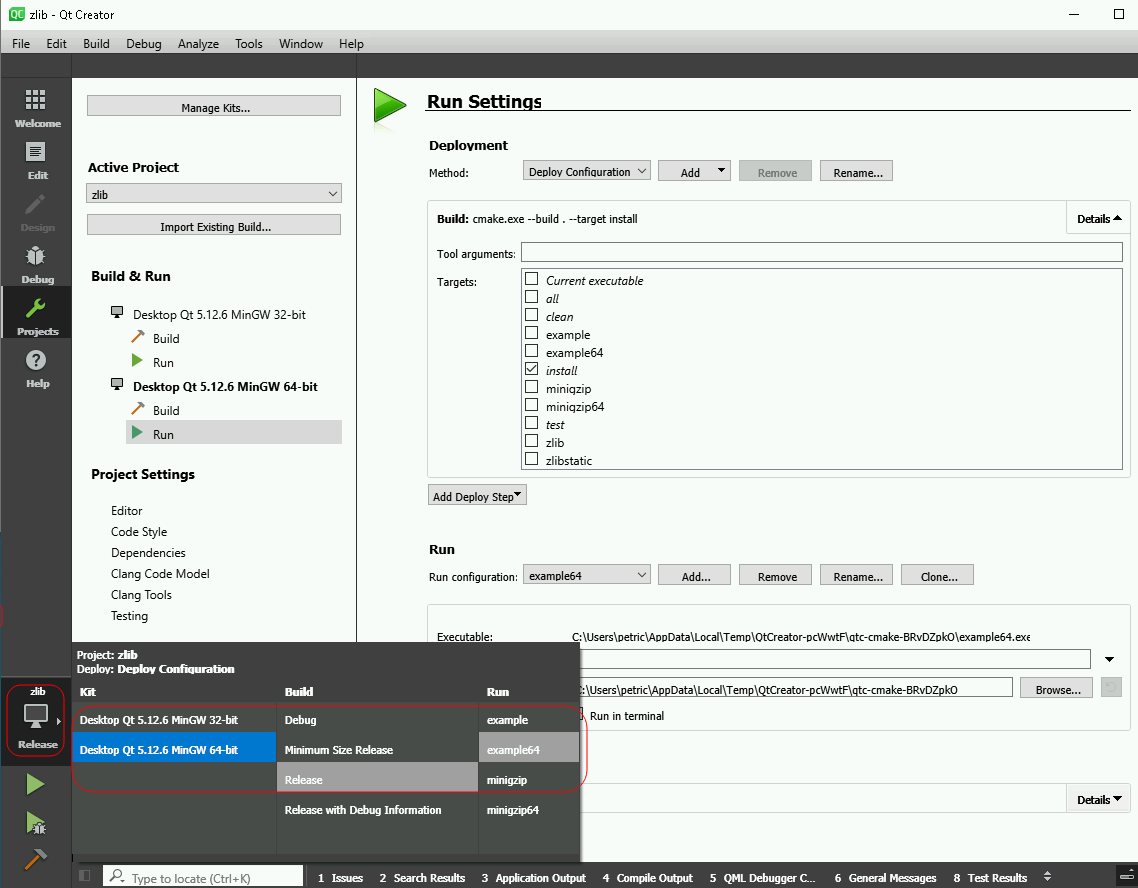Viewport: 1138px width, 888px height.
Task: Check the example64 target
Action: click(x=531, y=351)
